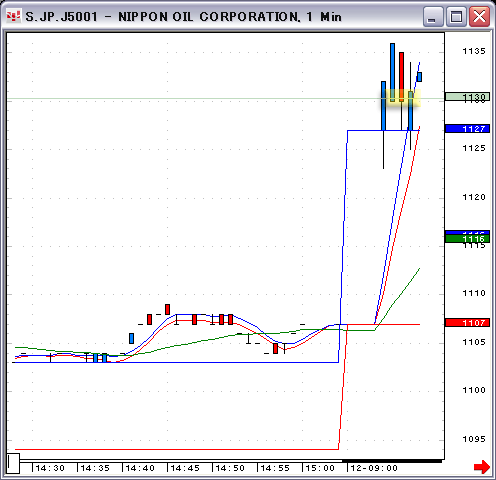
Task: Select the 14:30 time axis label
Action: click(x=50, y=468)
